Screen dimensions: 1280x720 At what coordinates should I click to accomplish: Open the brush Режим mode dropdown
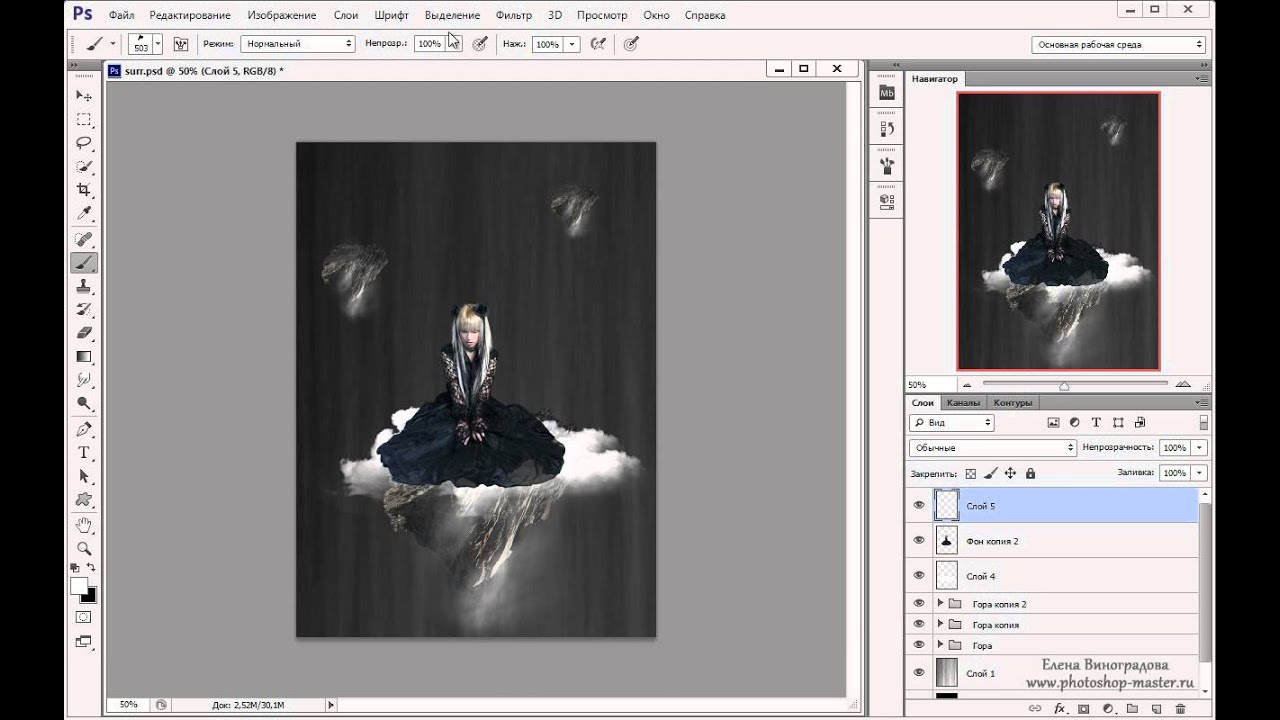pos(297,44)
